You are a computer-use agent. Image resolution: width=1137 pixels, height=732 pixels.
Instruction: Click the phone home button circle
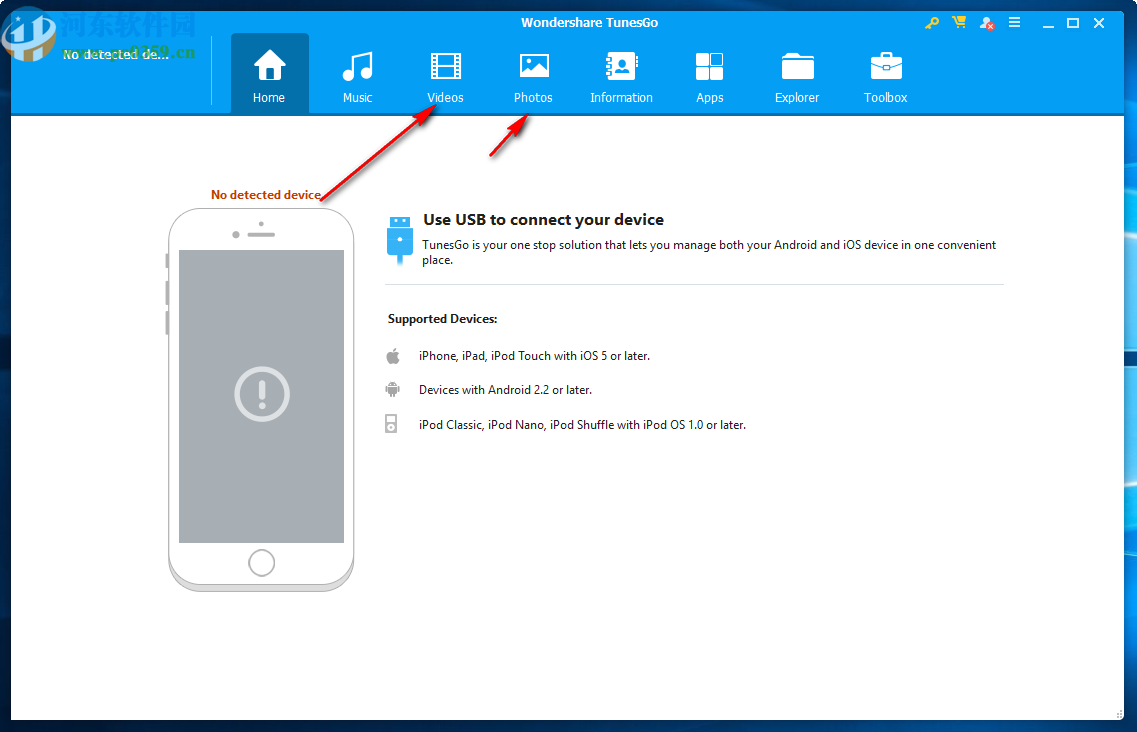coord(262,562)
